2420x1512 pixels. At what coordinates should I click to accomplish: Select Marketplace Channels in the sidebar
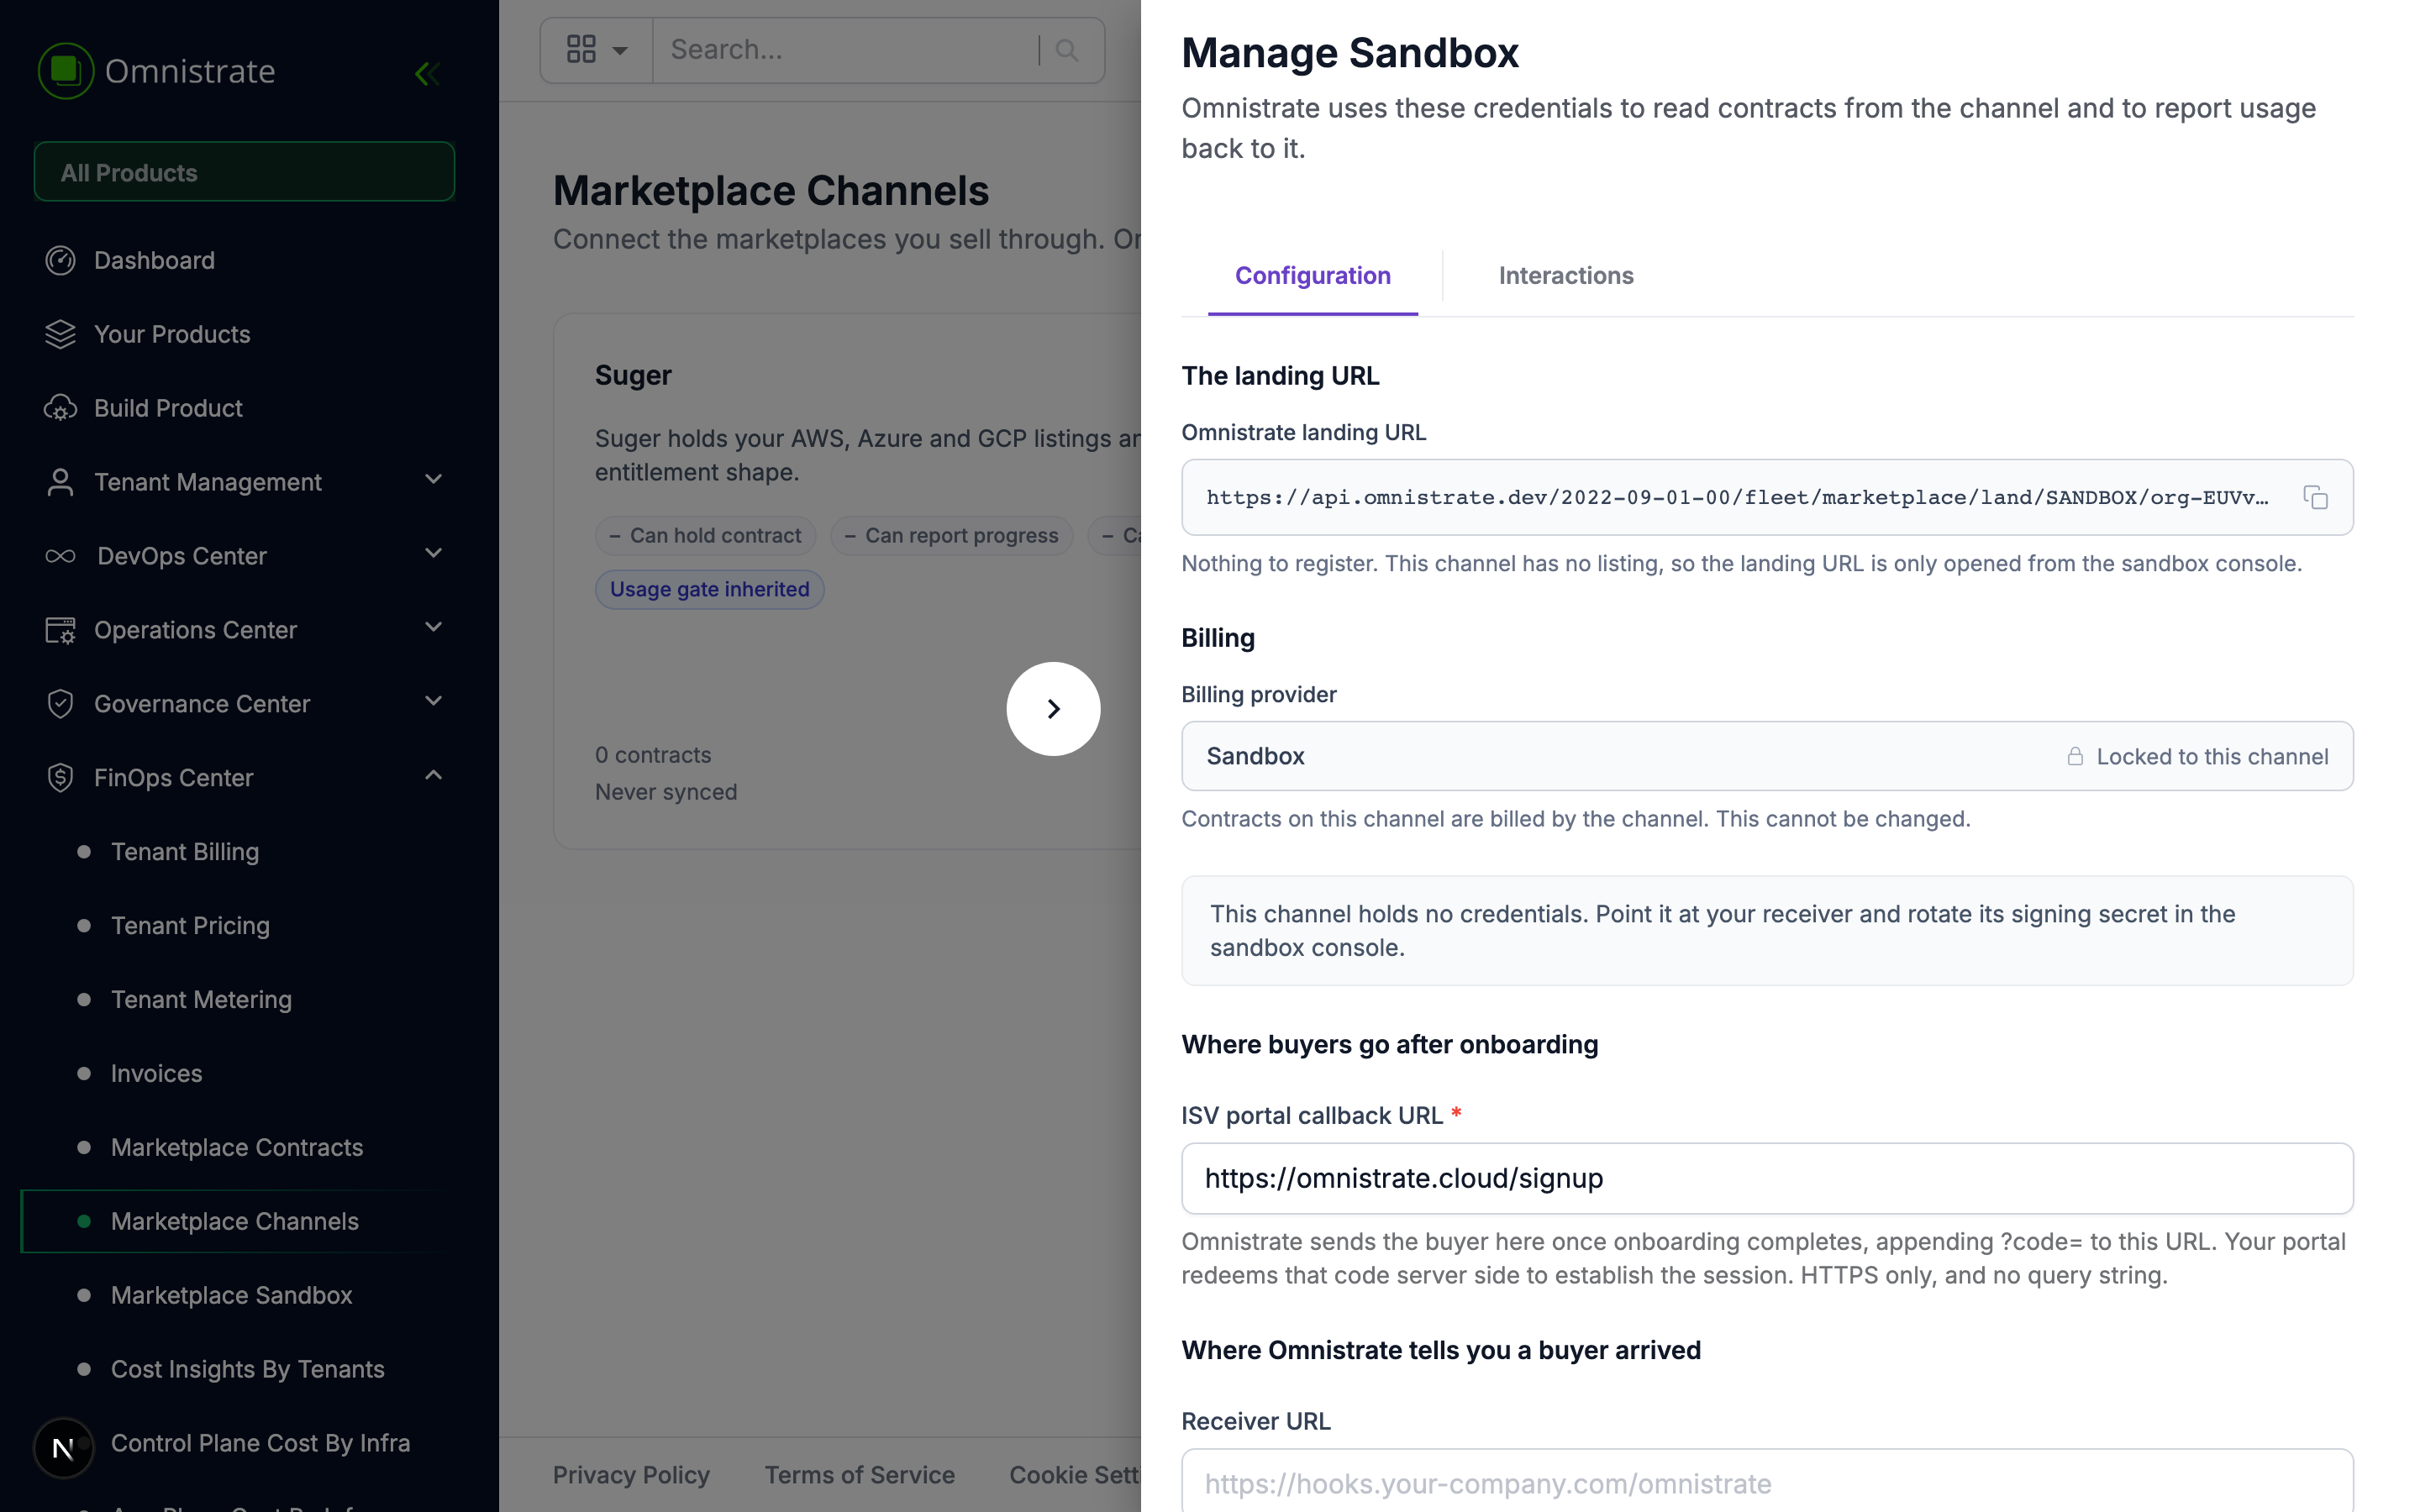point(234,1222)
